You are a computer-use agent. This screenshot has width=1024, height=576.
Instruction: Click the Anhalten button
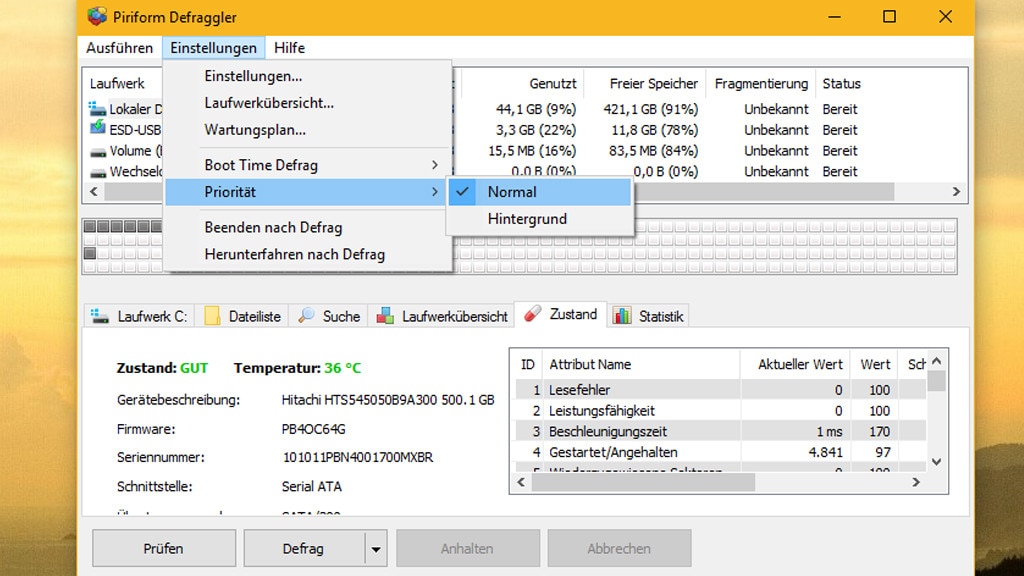click(x=468, y=549)
